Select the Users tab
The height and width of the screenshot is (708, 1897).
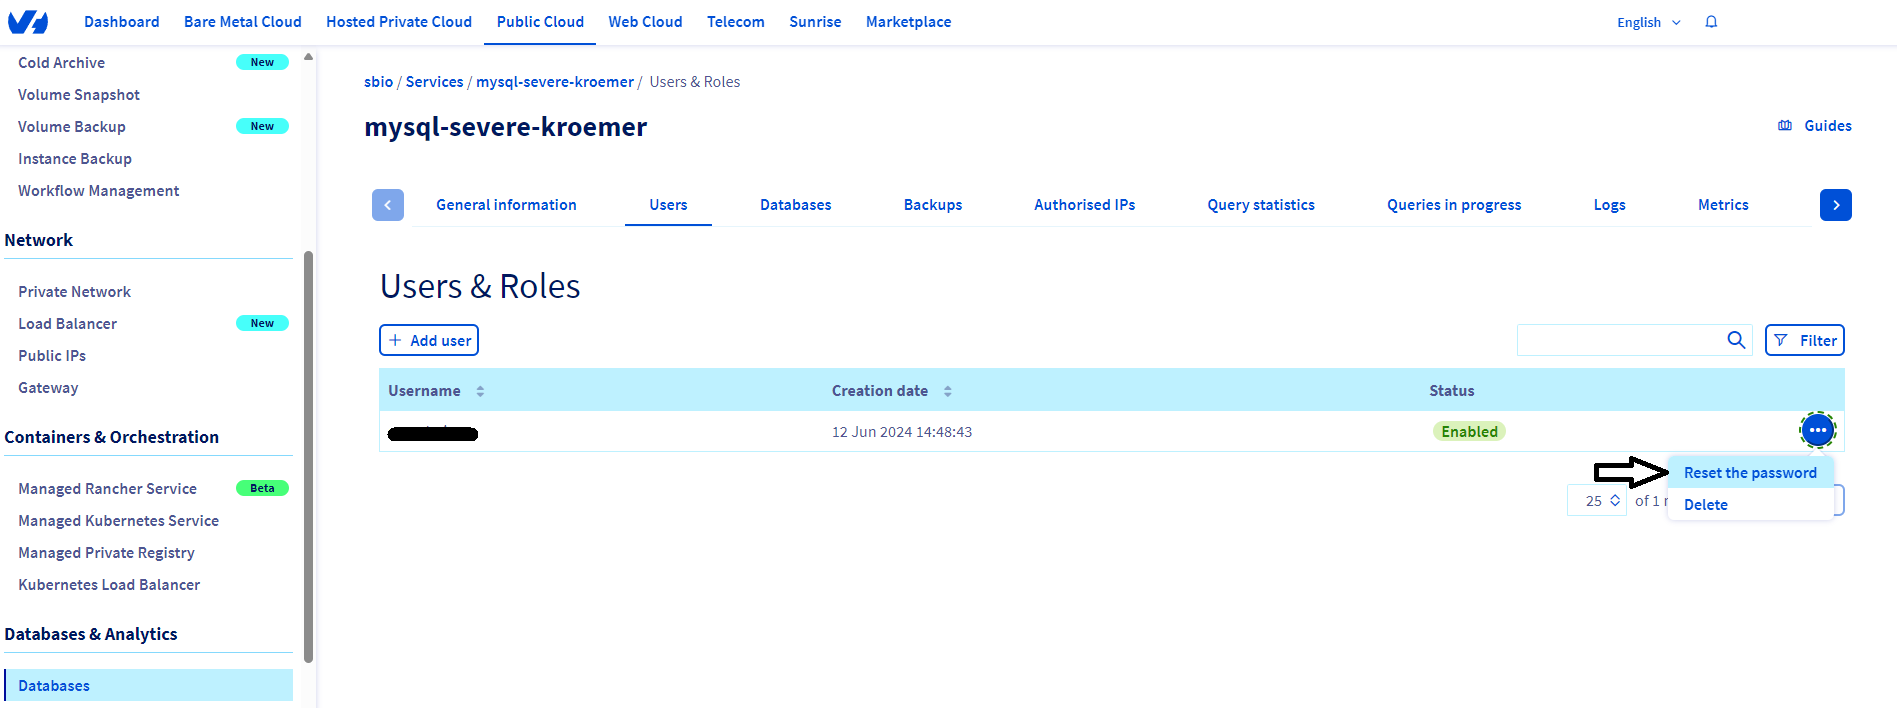point(668,205)
